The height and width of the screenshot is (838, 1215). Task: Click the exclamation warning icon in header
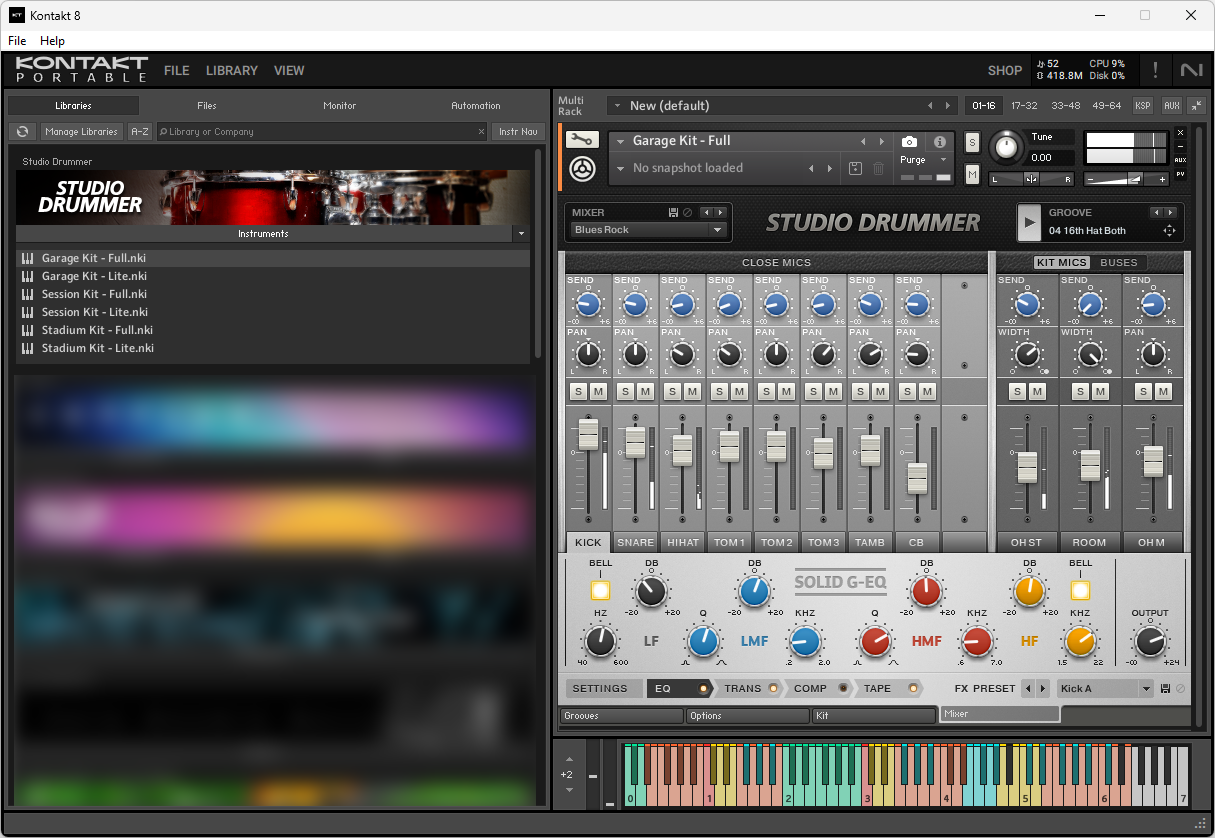tap(1156, 70)
